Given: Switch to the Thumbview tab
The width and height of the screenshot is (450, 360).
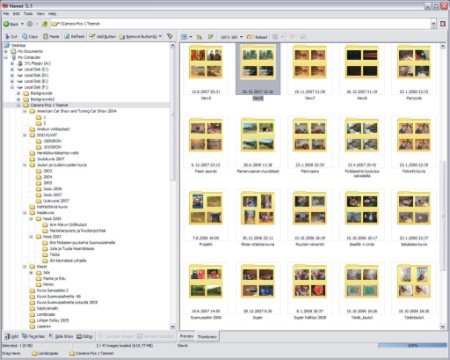Looking at the screenshot, I should (x=207, y=337).
